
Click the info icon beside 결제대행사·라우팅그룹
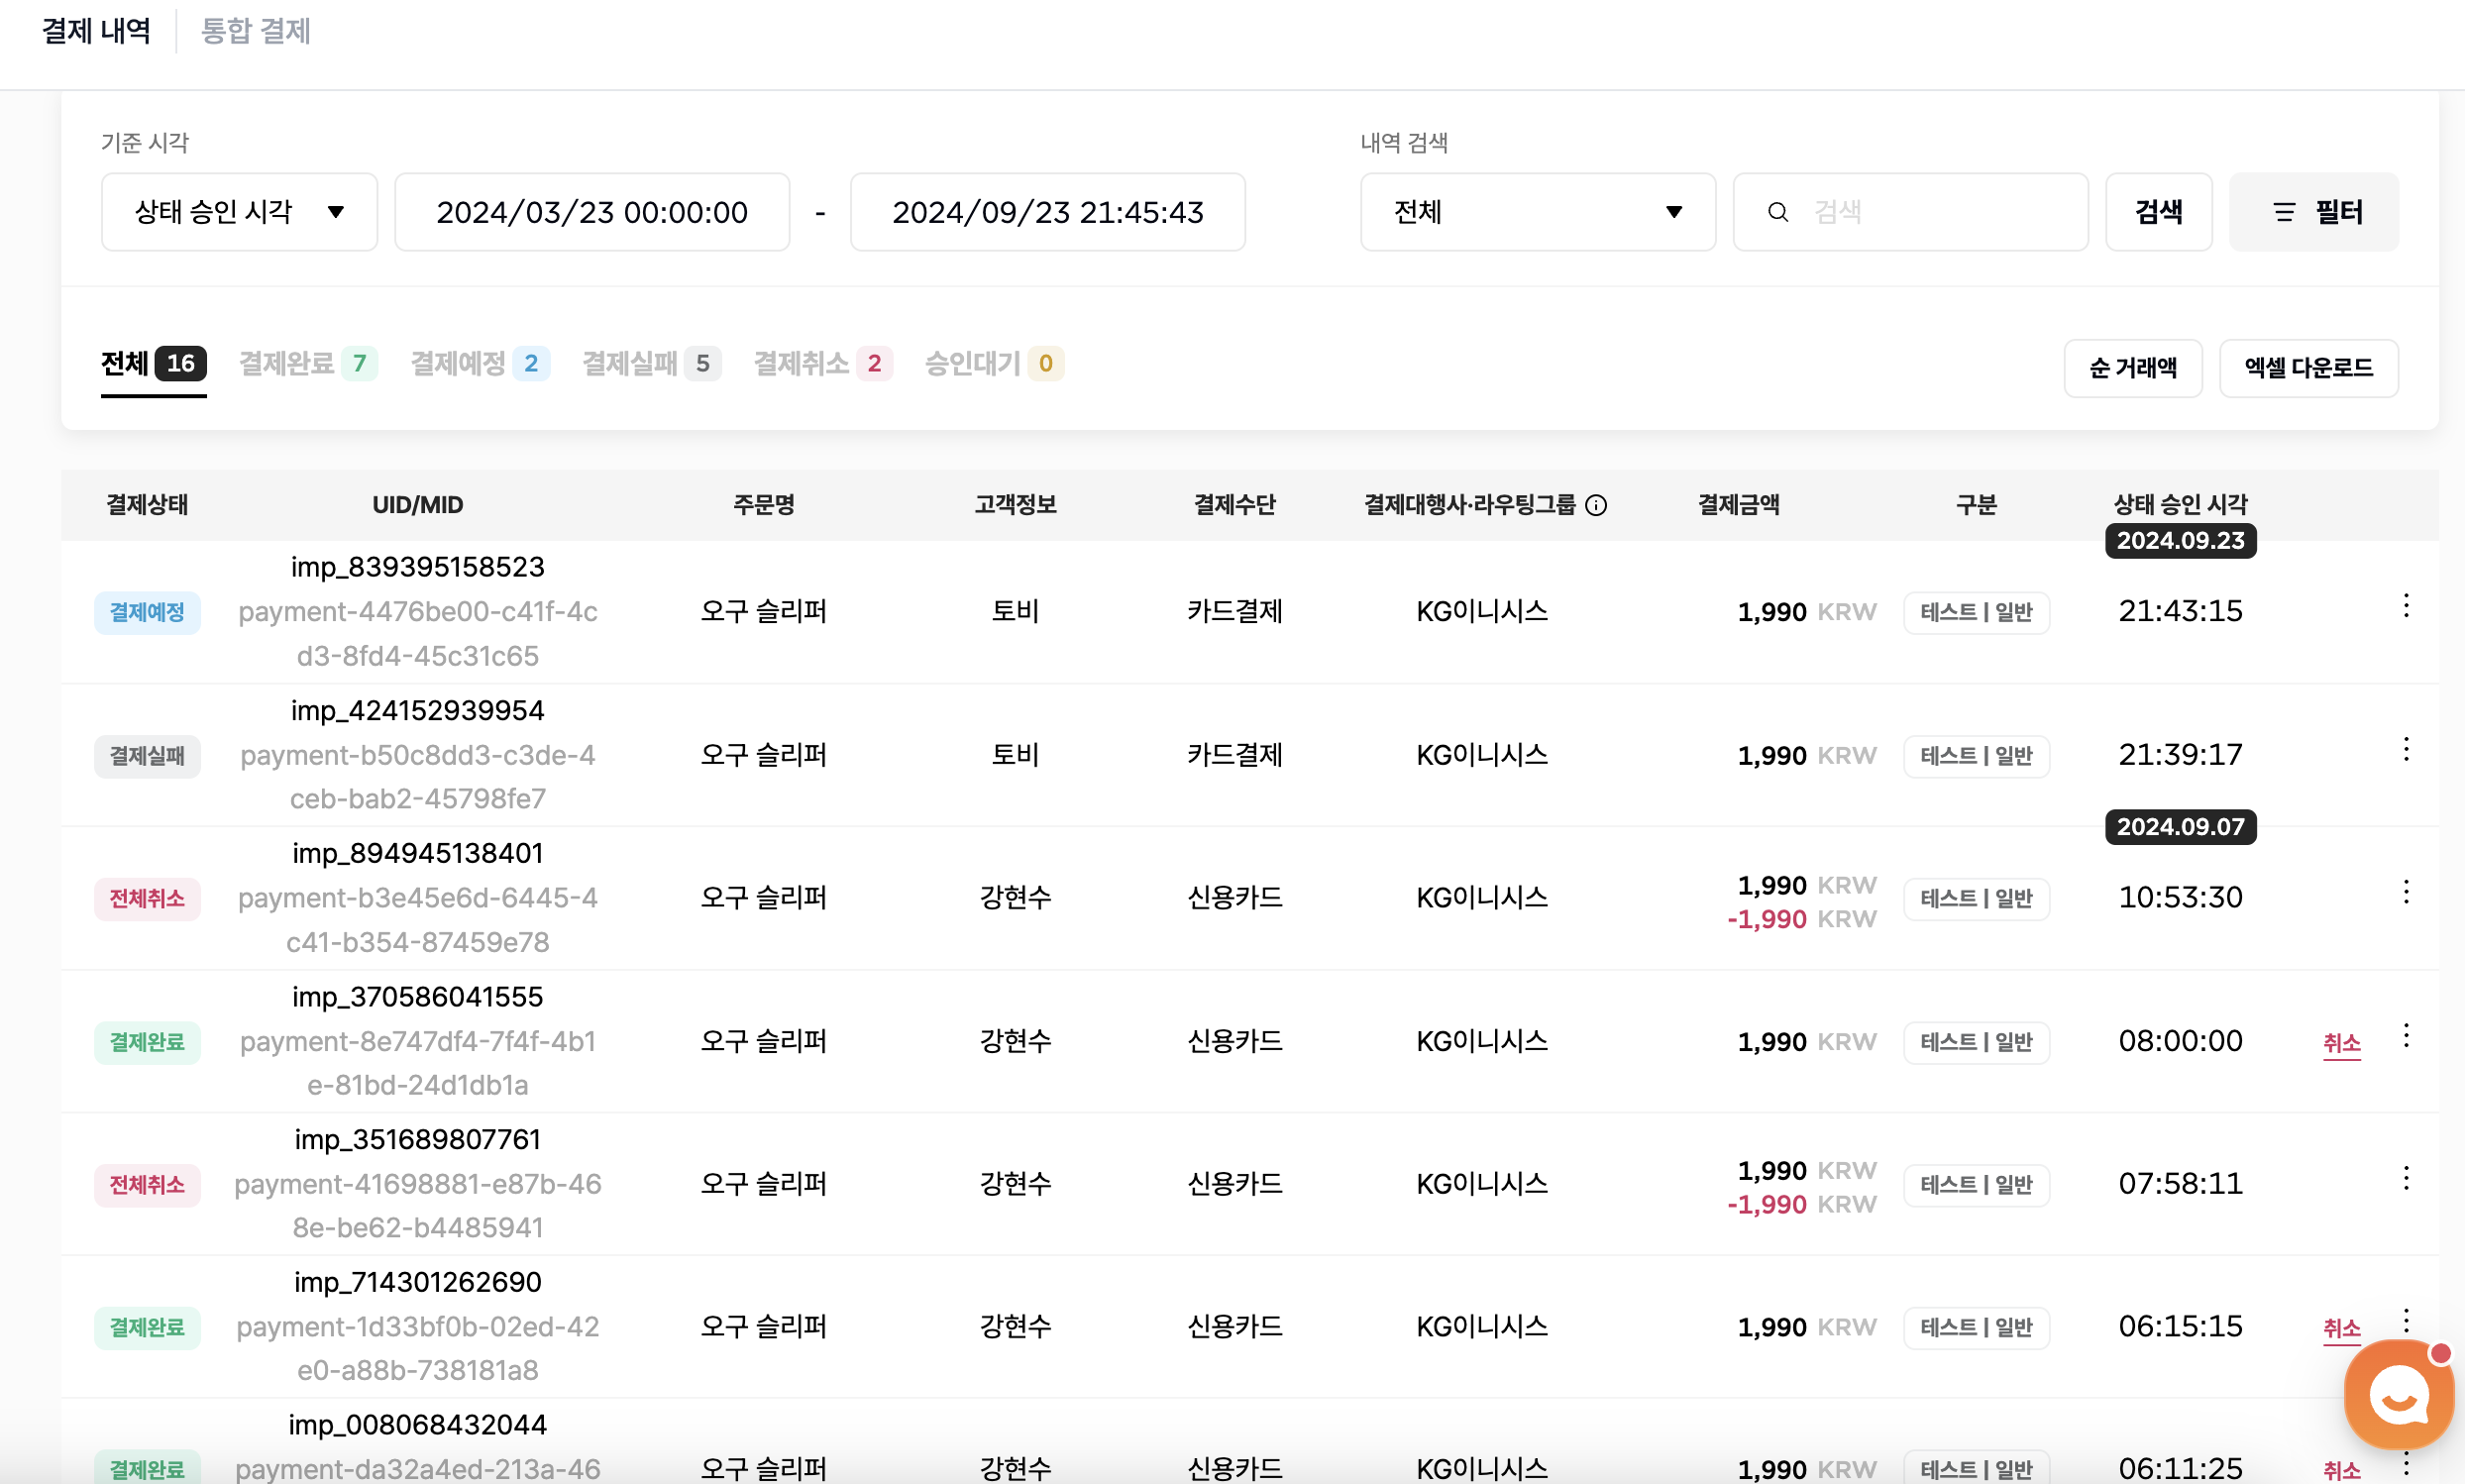[1596, 505]
